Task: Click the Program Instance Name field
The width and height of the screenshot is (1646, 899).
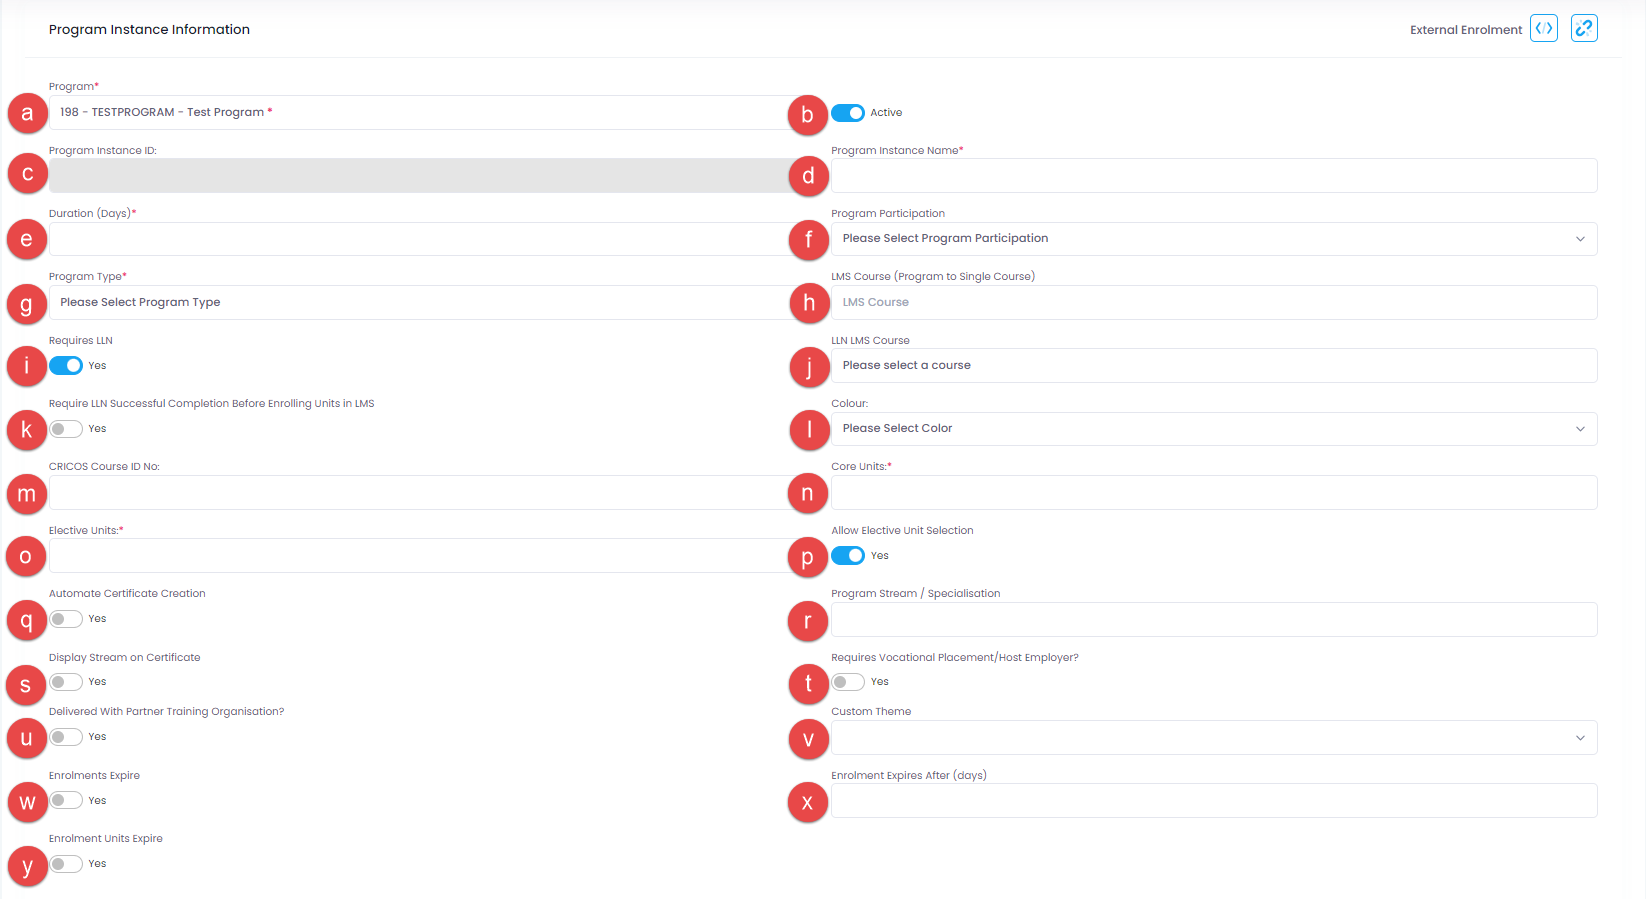Action: [1213, 176]
